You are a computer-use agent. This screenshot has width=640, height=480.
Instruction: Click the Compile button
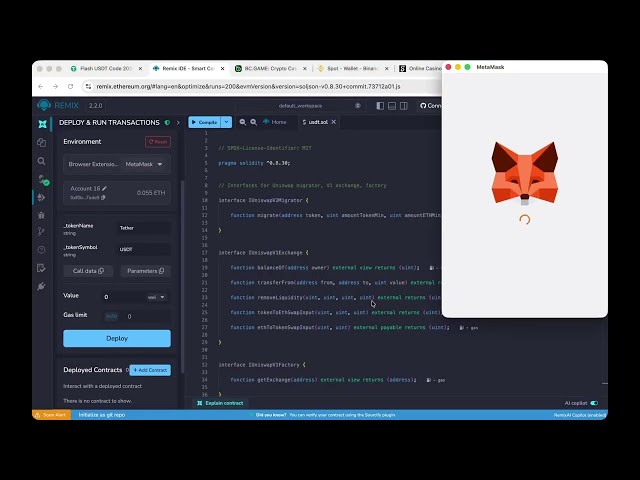pyautogui.click(x=204, y=122)
